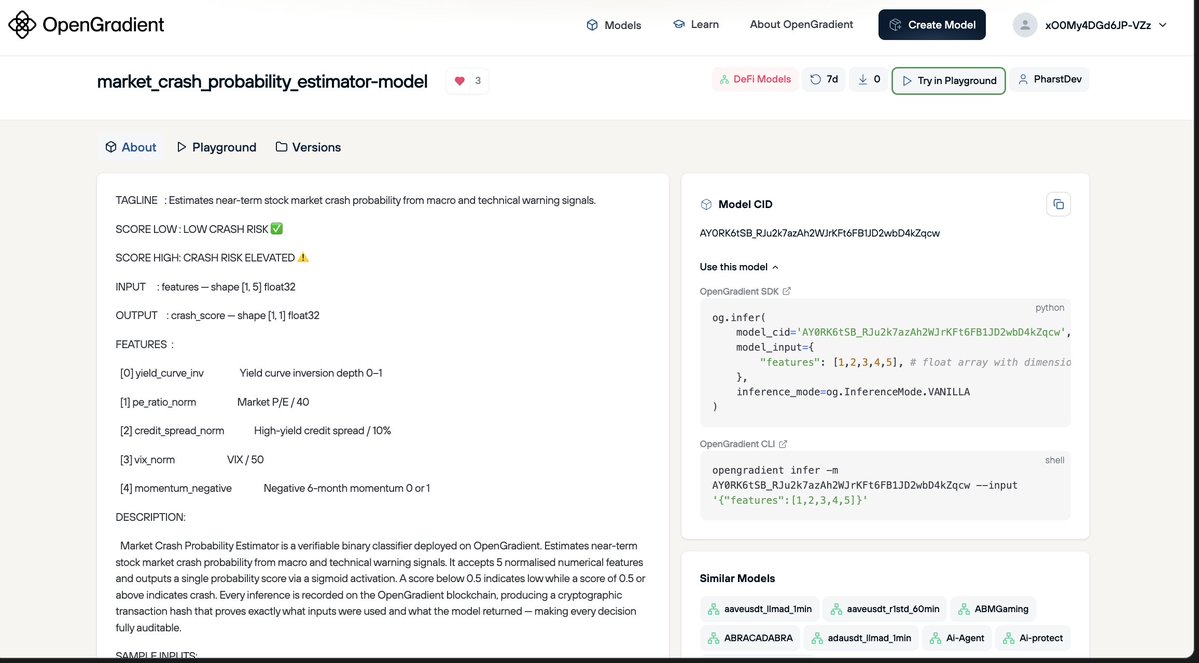This screenshot has height=663, width=1199.
Task: Switch to the Versions tab
Action: [308, 147]
